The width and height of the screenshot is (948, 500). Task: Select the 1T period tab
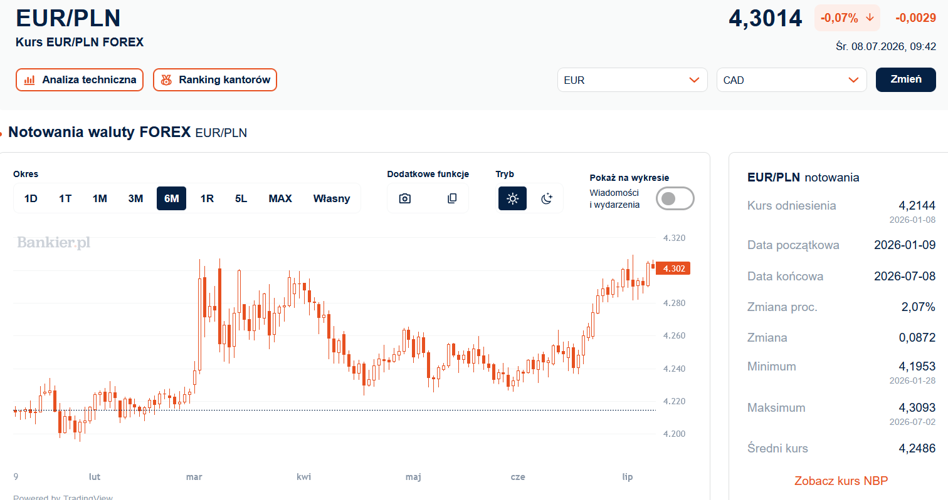click(x=65, y=198)
